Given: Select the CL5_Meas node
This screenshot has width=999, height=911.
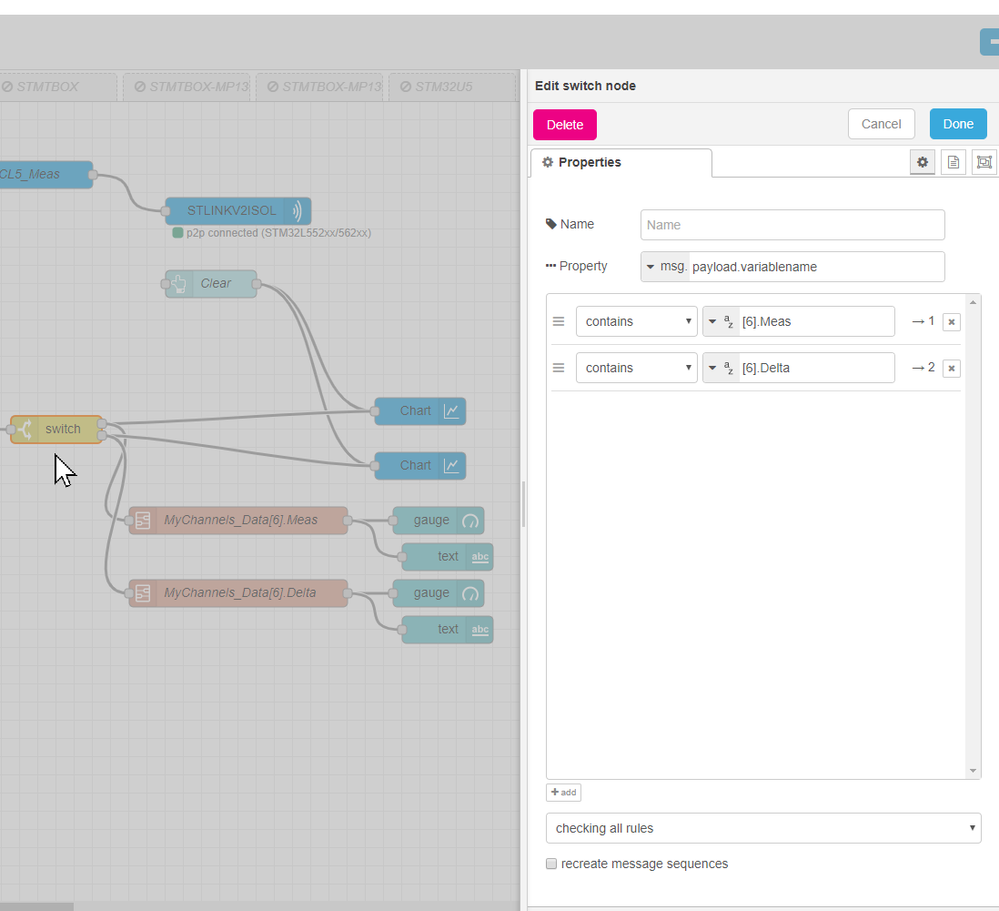Looking at the screenshot, I should [46, 175].
